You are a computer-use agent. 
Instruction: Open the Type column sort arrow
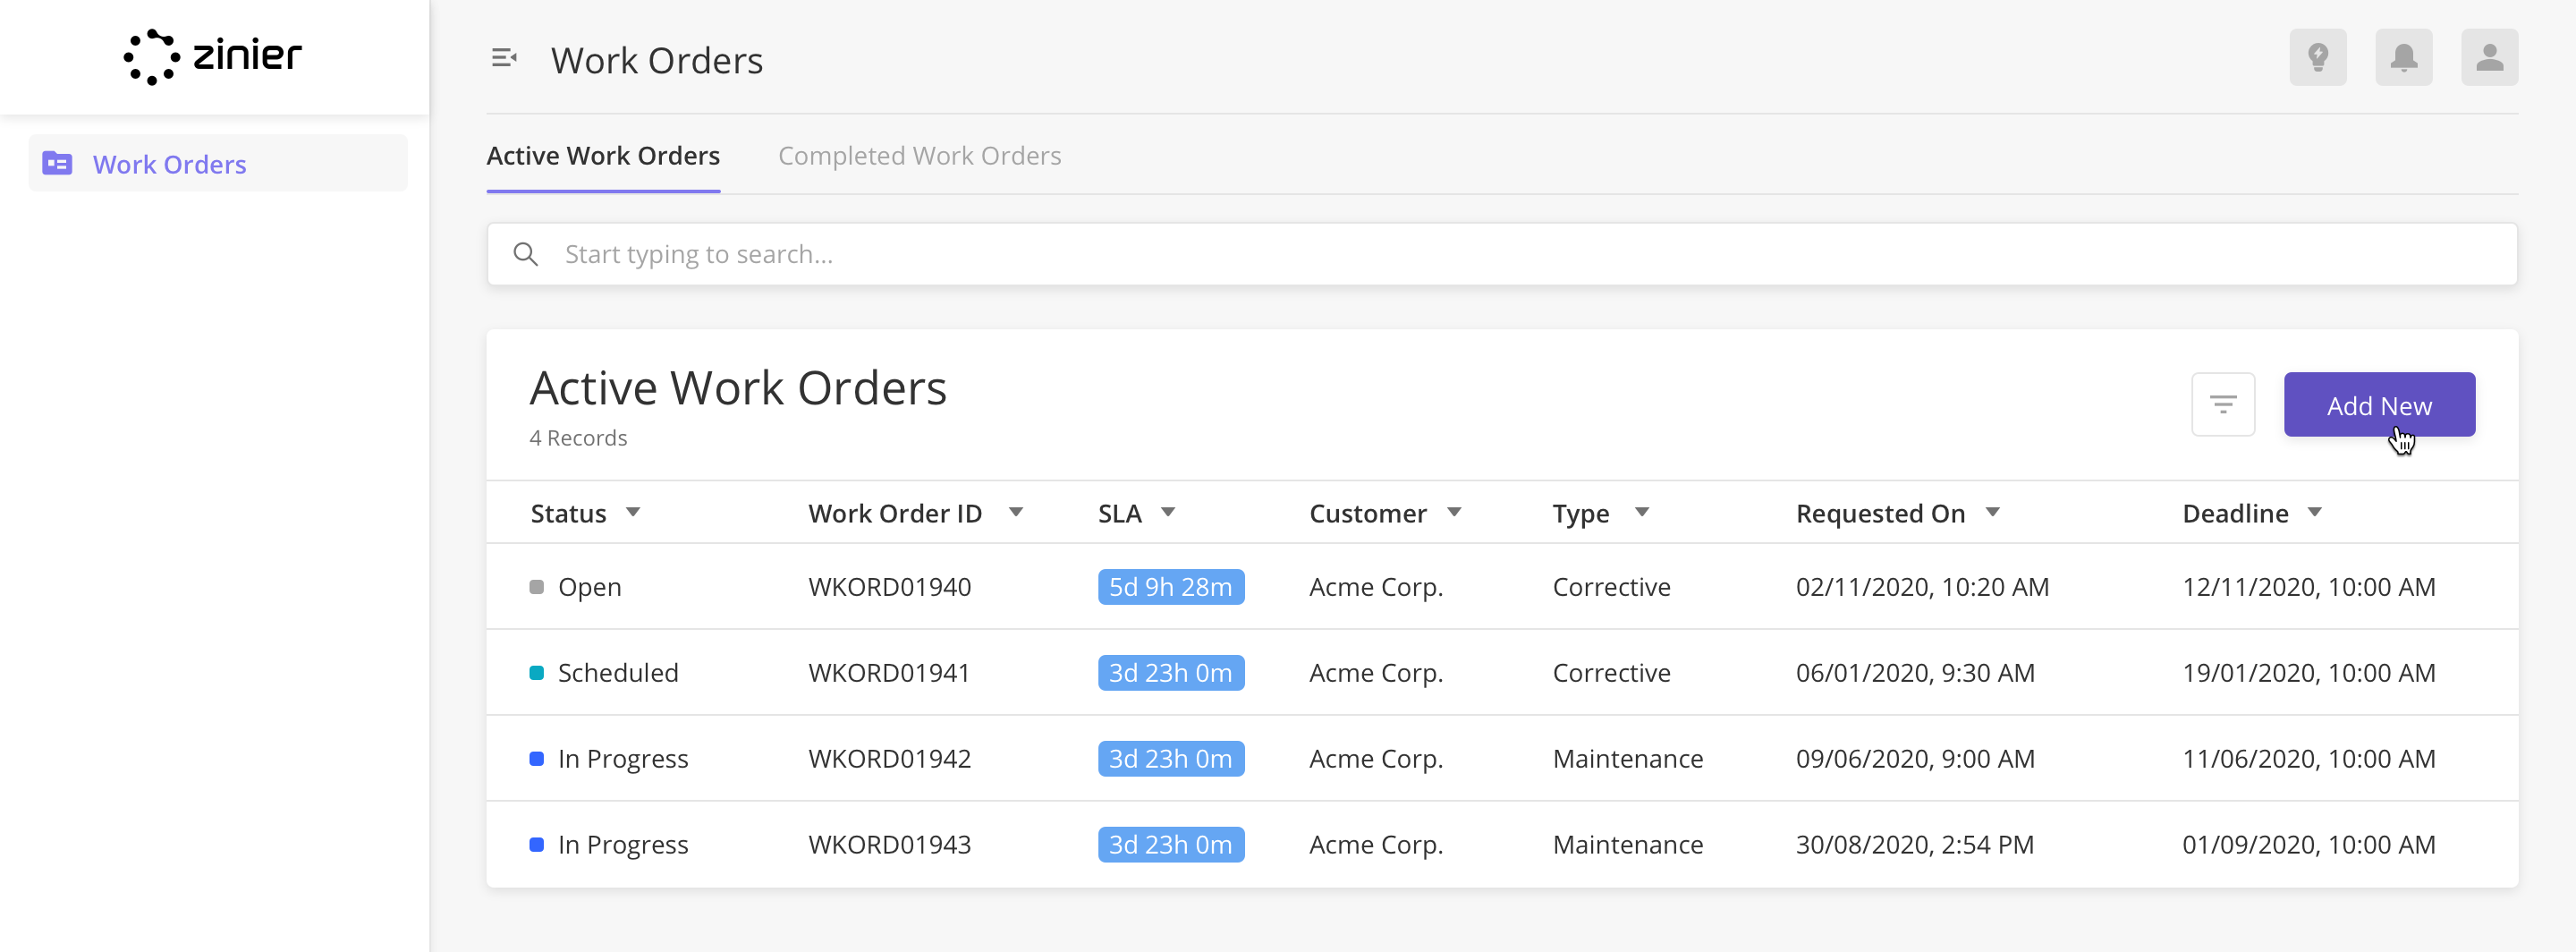1642,513
